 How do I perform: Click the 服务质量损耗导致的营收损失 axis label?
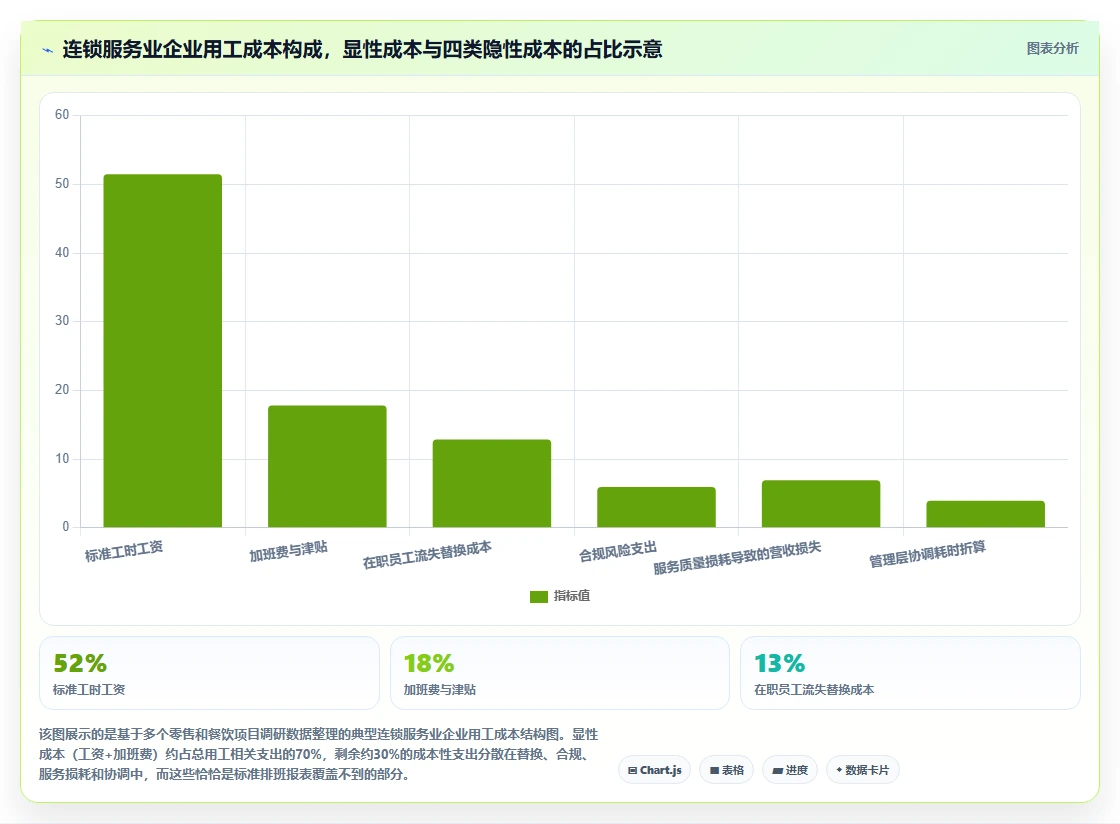pos(737,557)
